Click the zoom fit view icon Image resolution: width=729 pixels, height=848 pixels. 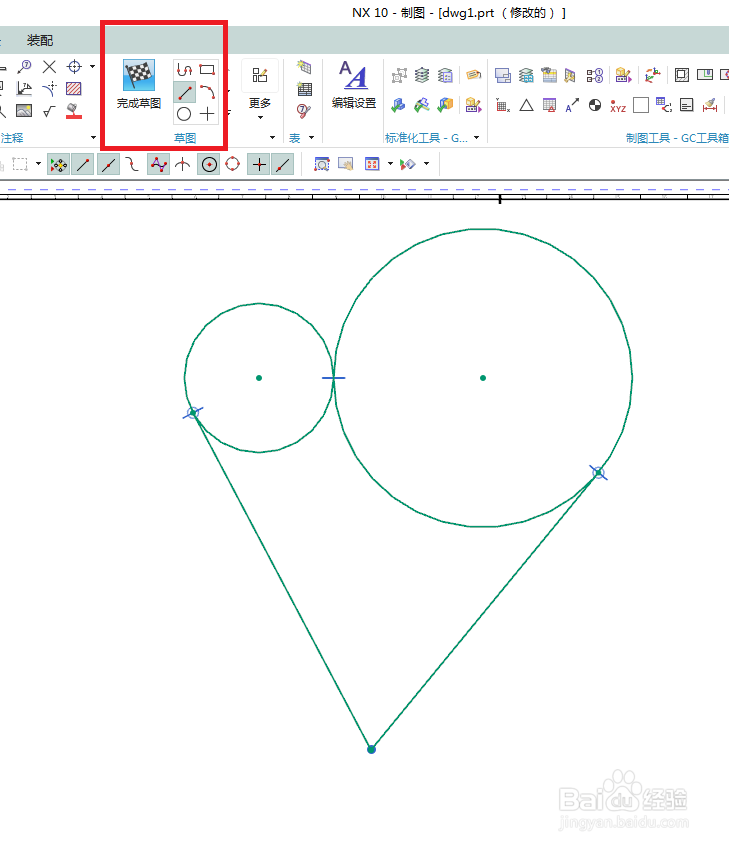click(322, 164)
